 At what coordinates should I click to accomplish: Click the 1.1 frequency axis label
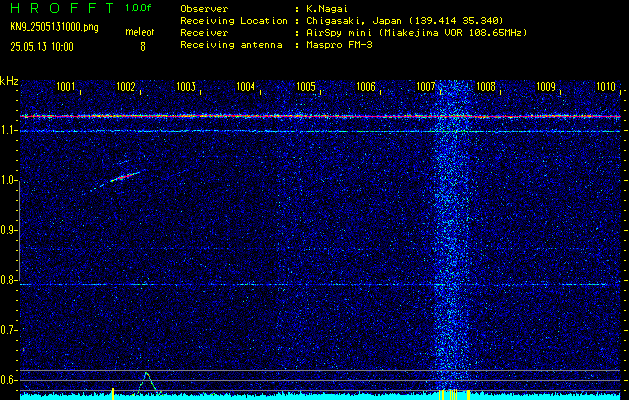[9, 131]
